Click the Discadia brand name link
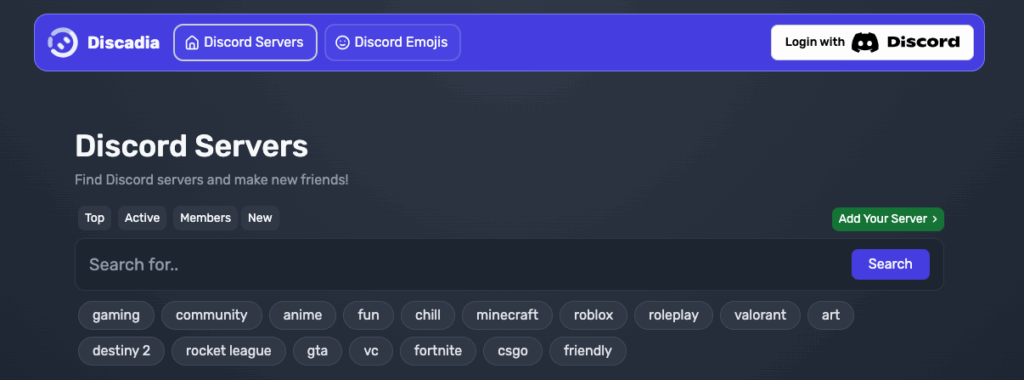 123,43
